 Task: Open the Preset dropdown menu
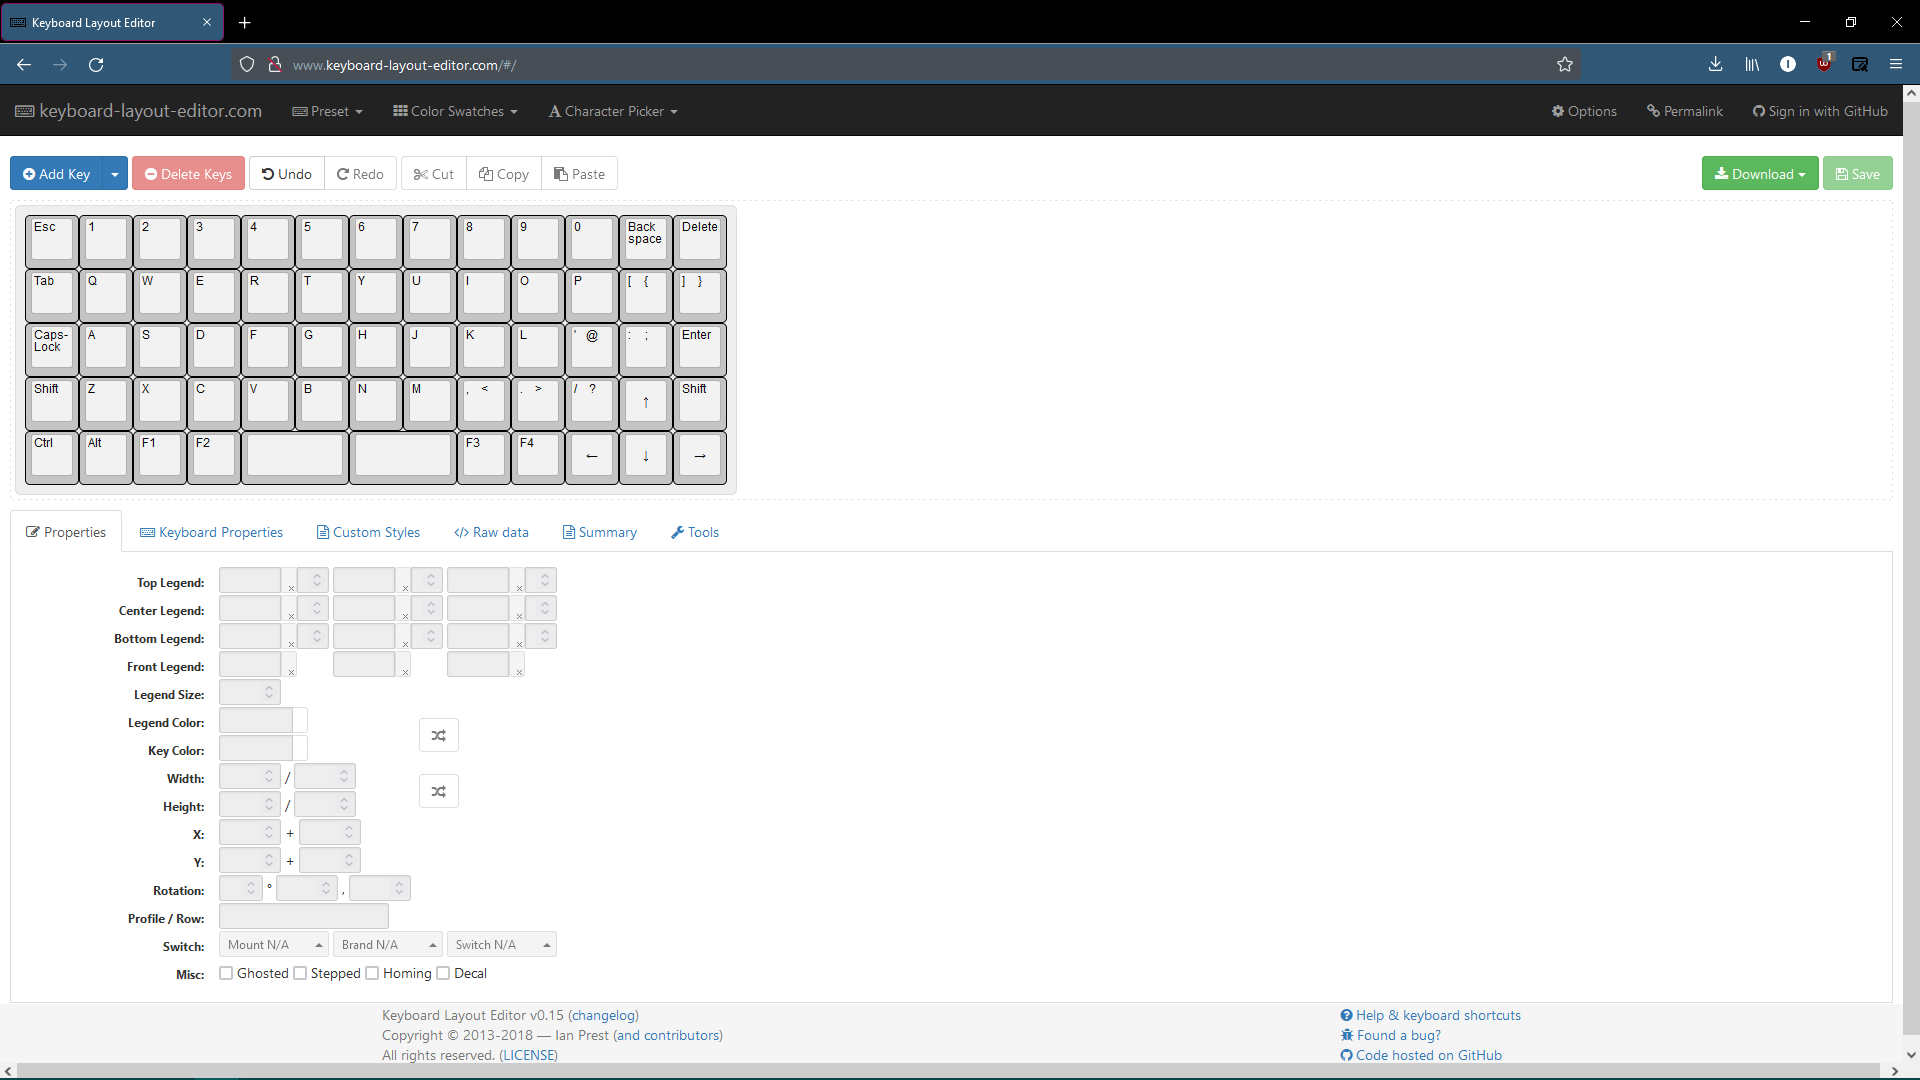point(328,112)
